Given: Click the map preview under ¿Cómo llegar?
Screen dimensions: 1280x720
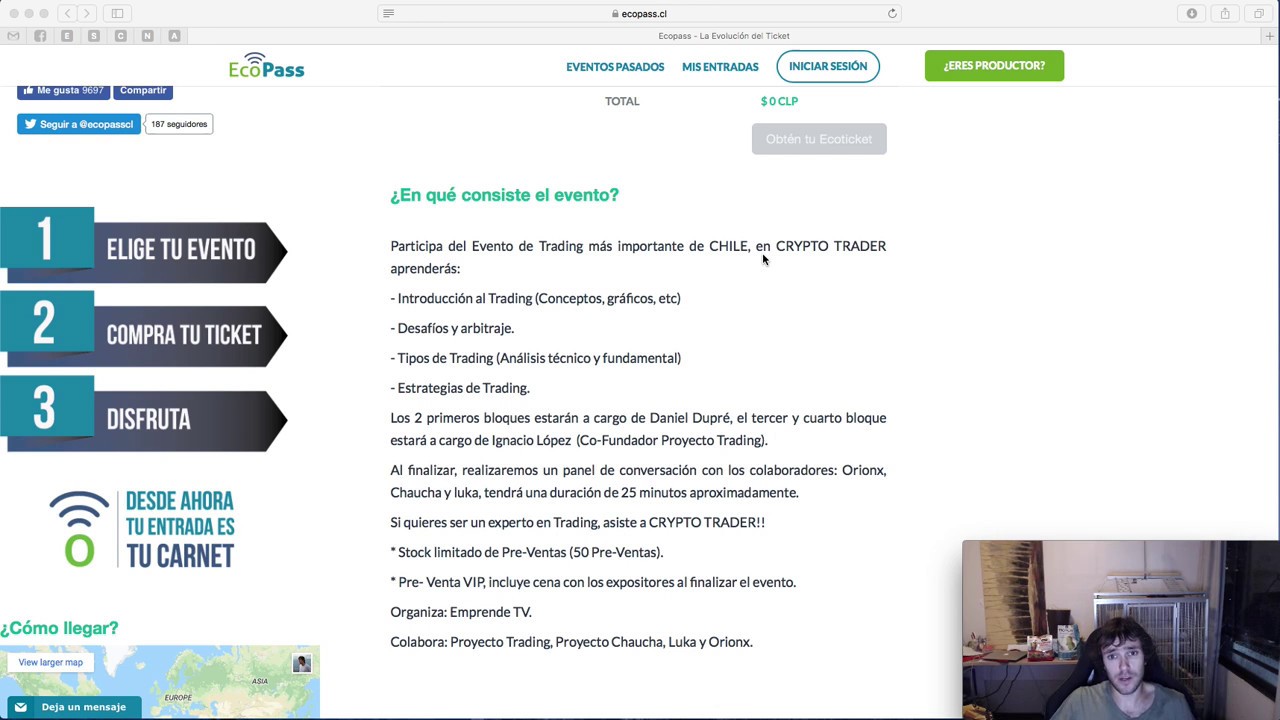Looking at the screenshot, I should (160, 682).
